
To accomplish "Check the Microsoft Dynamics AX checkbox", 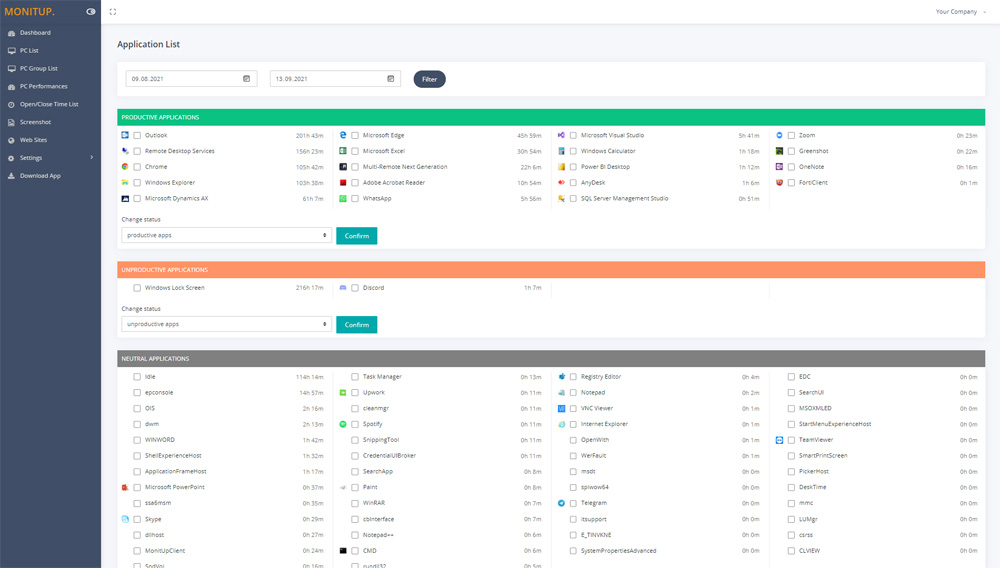I will tap(137, 198).
